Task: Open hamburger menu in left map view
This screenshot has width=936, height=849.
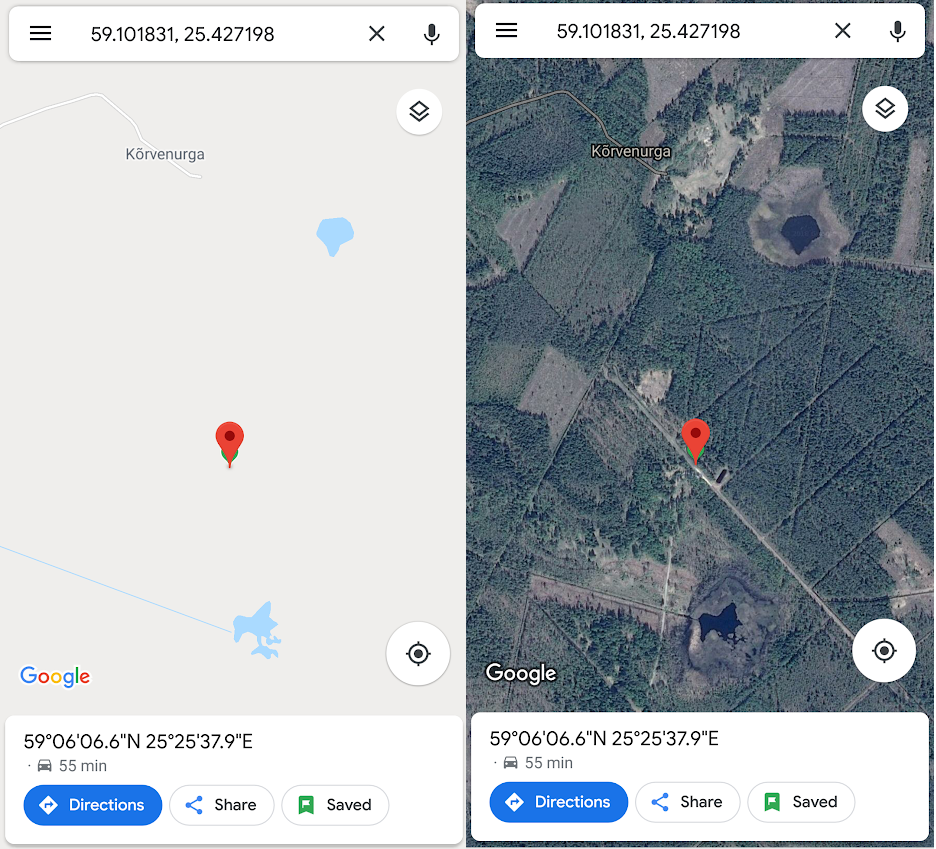Action: [x=41, y=33]
